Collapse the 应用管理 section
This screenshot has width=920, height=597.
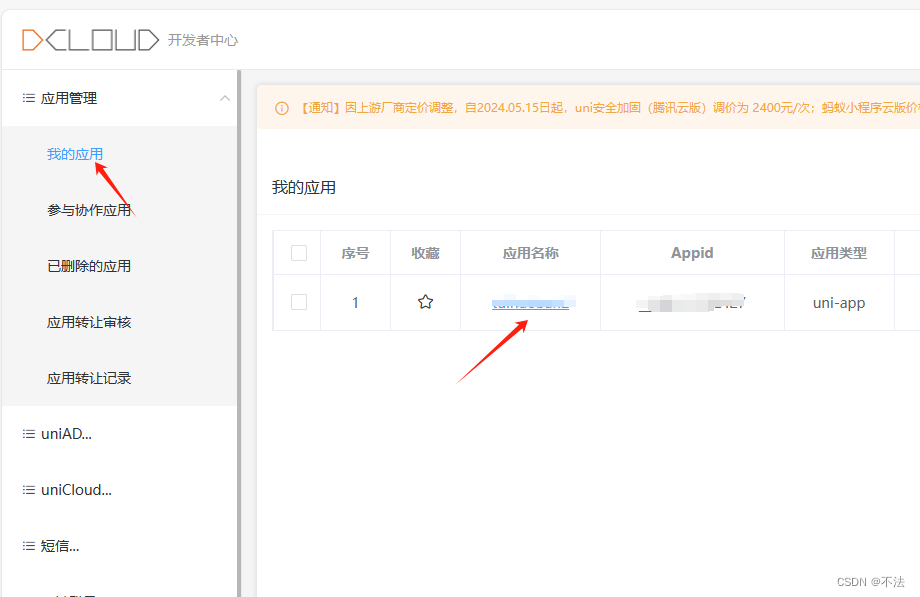[x=227, y=97]
